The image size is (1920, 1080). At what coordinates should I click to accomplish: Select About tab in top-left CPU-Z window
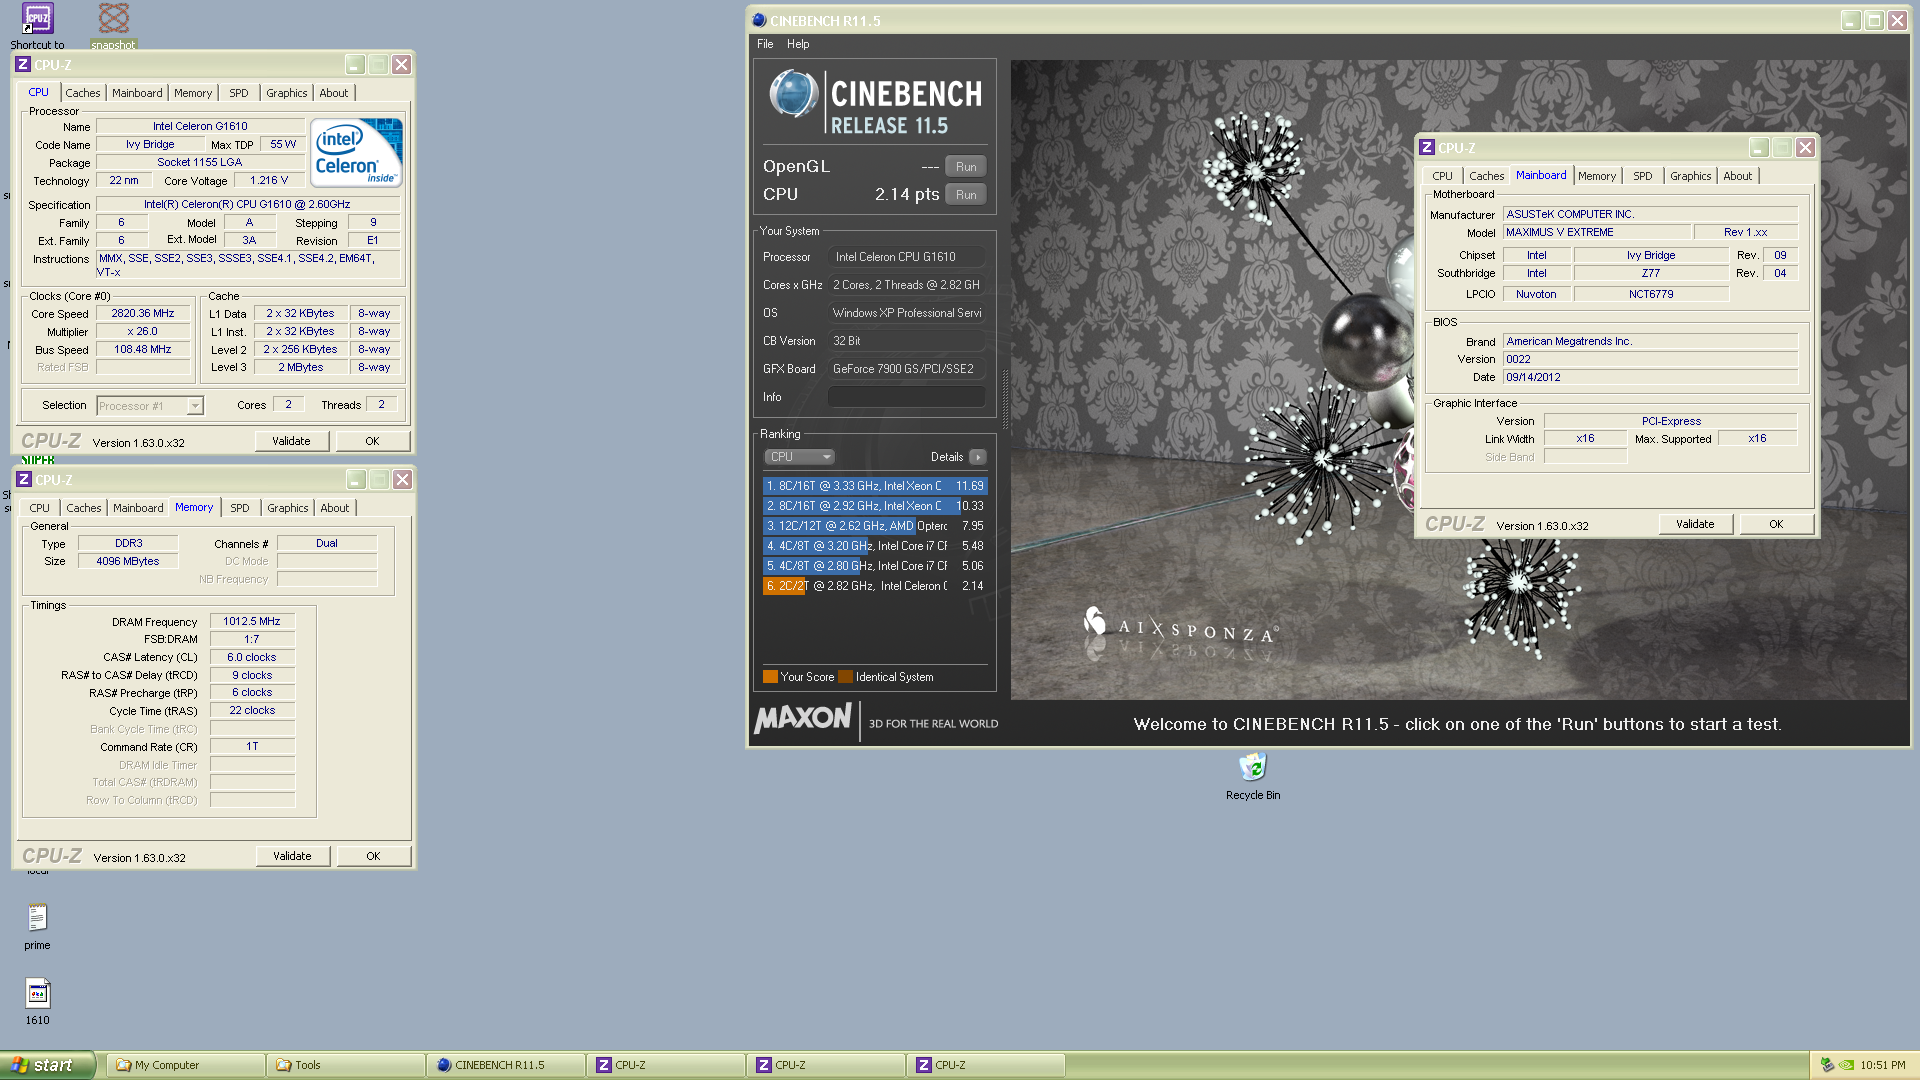point(334,93)
